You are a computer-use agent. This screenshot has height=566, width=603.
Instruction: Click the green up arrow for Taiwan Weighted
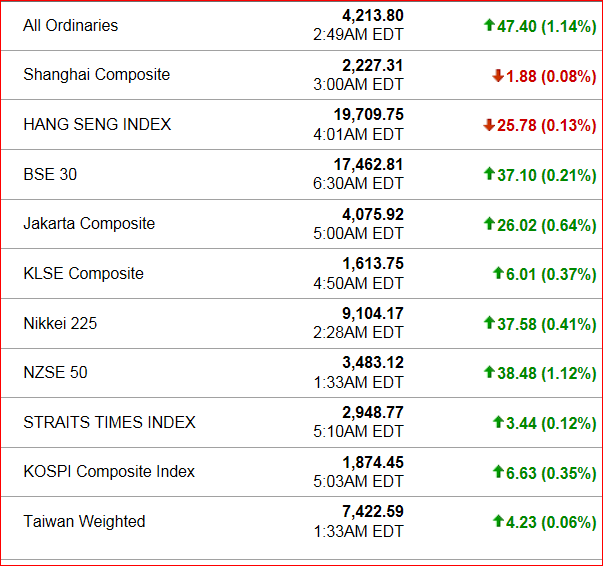coord(498,521)
